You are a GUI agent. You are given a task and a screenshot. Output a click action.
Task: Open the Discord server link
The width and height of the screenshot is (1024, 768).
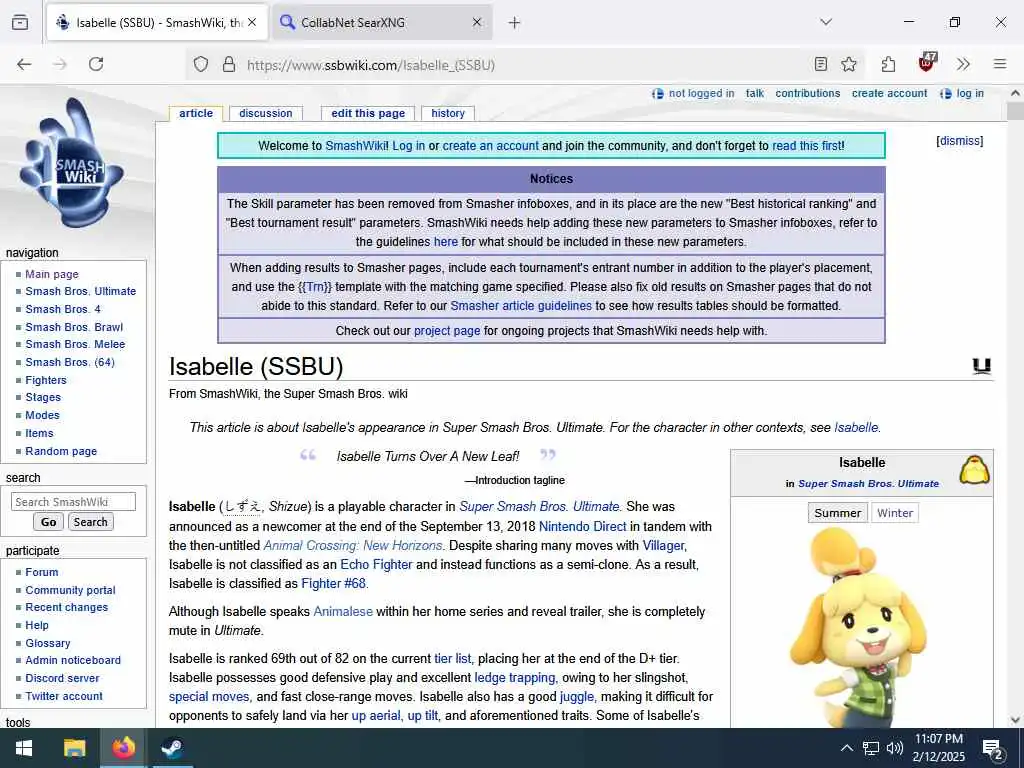point(62,679)
